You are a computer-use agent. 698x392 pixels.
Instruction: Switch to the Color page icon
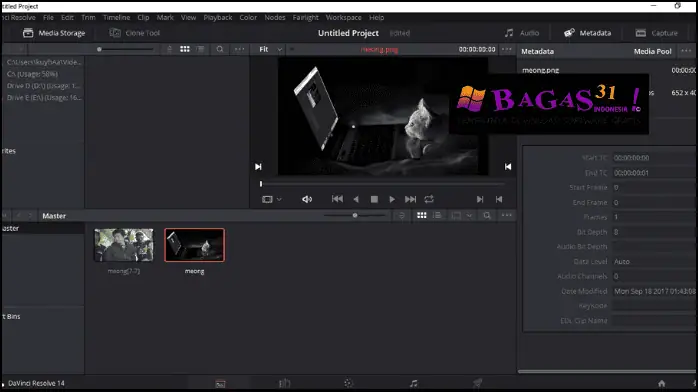tap(349, 383)
